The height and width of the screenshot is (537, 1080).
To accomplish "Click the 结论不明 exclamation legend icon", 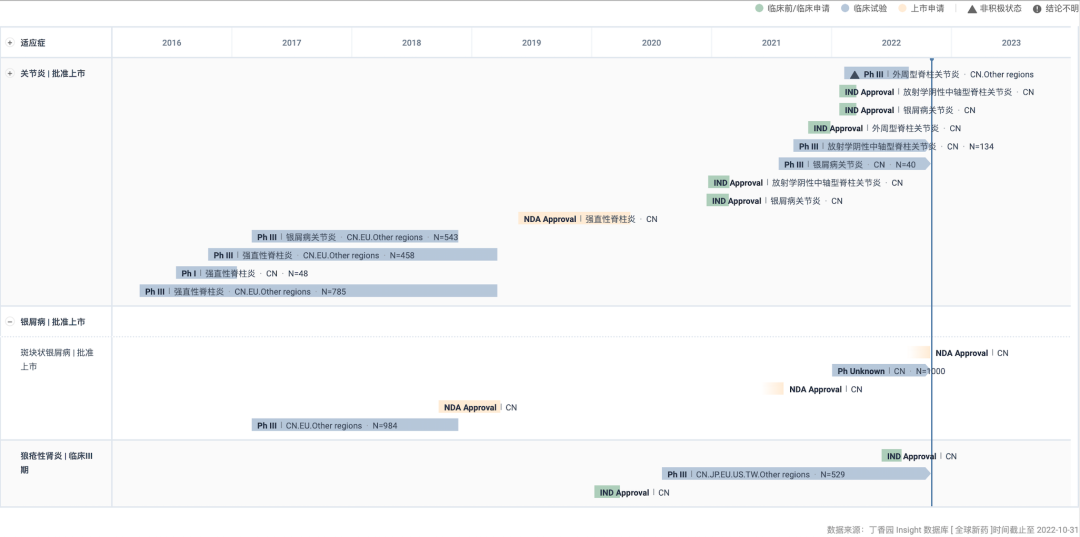I will (1037, 8).
